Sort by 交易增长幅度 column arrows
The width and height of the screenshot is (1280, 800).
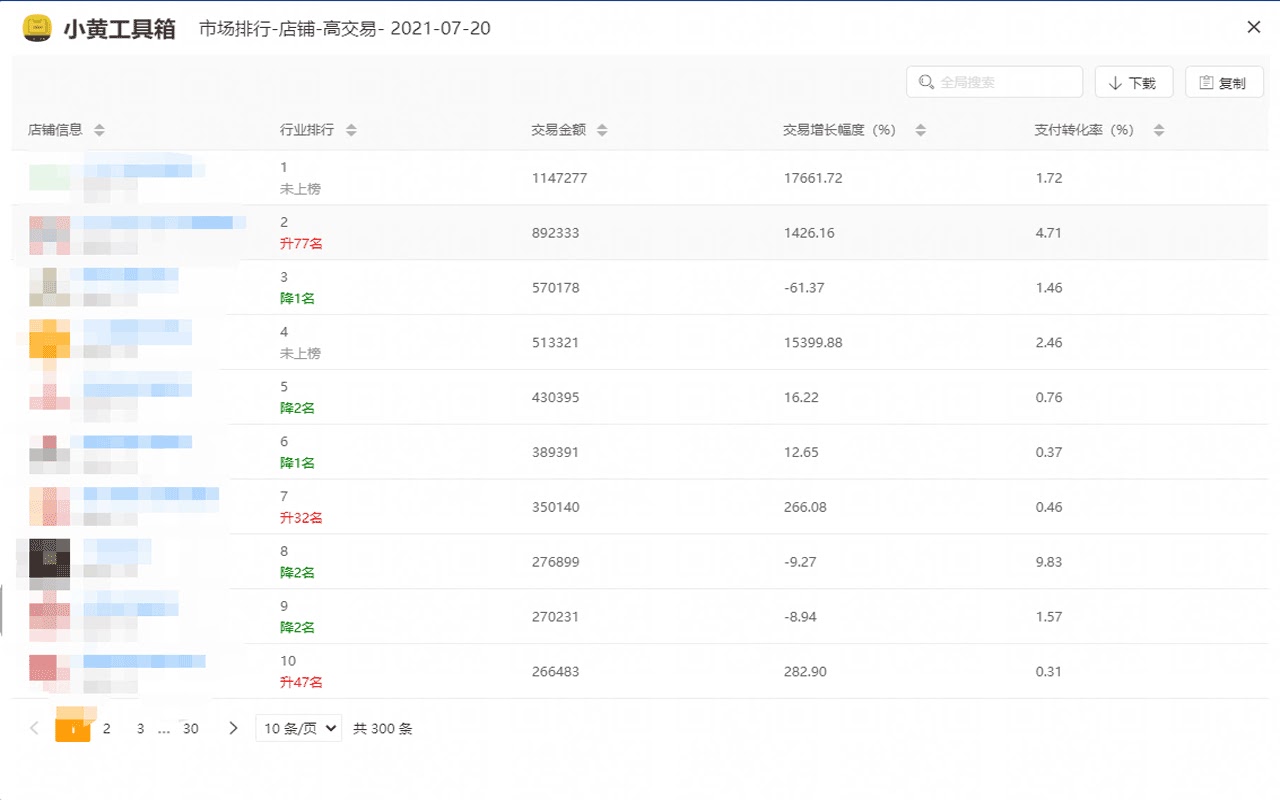921,130
